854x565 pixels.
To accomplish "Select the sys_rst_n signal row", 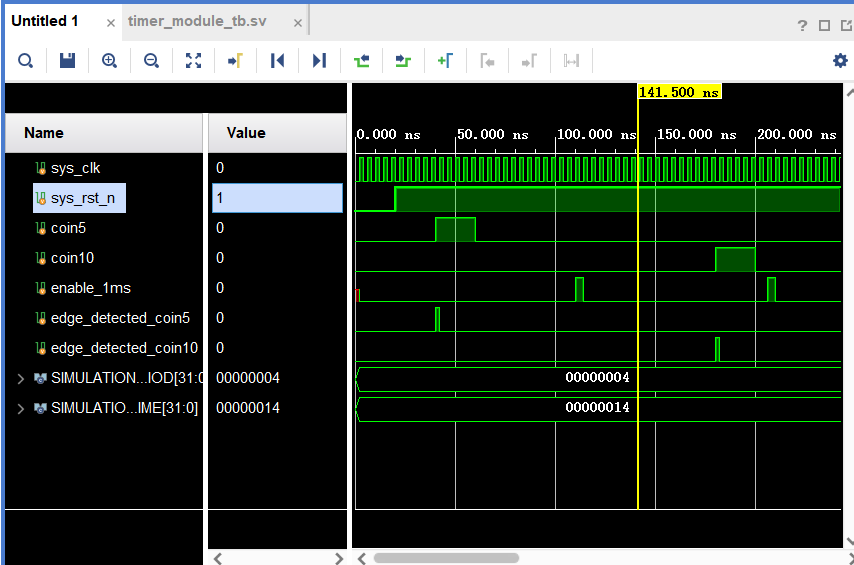I will [x=83, y=198].
